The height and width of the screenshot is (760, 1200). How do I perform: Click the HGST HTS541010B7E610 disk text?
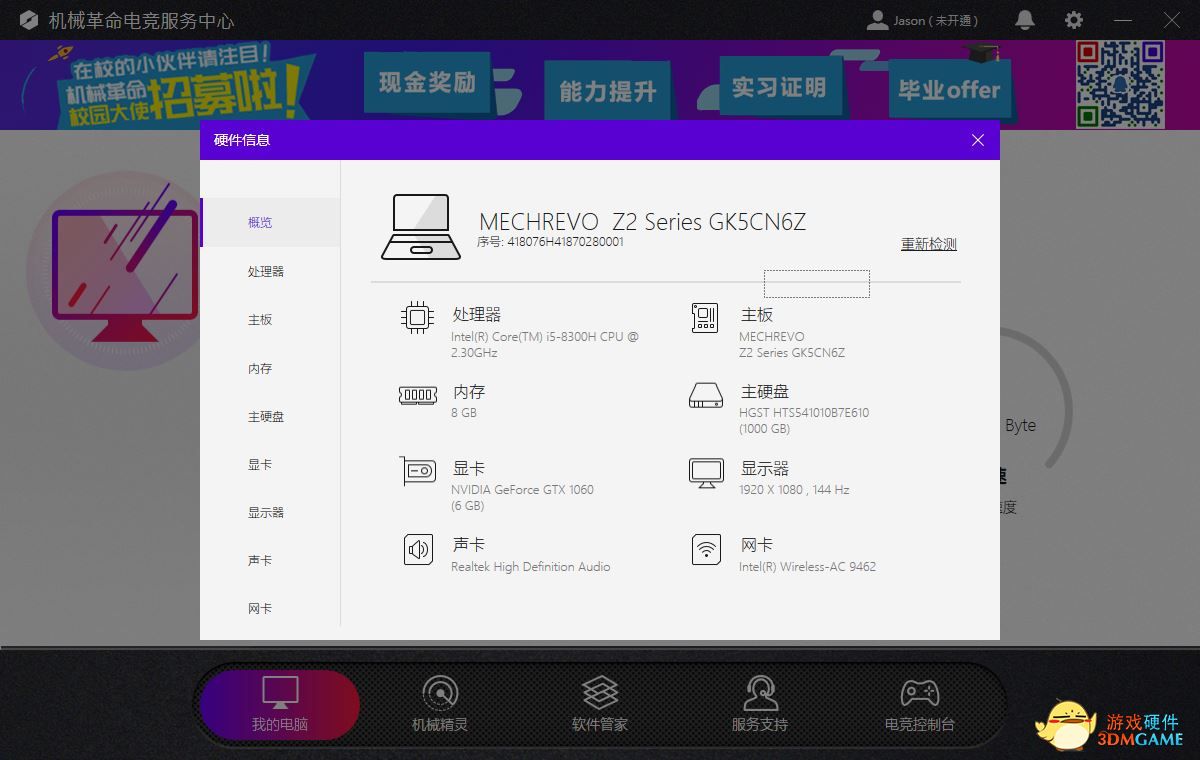coord(804,421)
